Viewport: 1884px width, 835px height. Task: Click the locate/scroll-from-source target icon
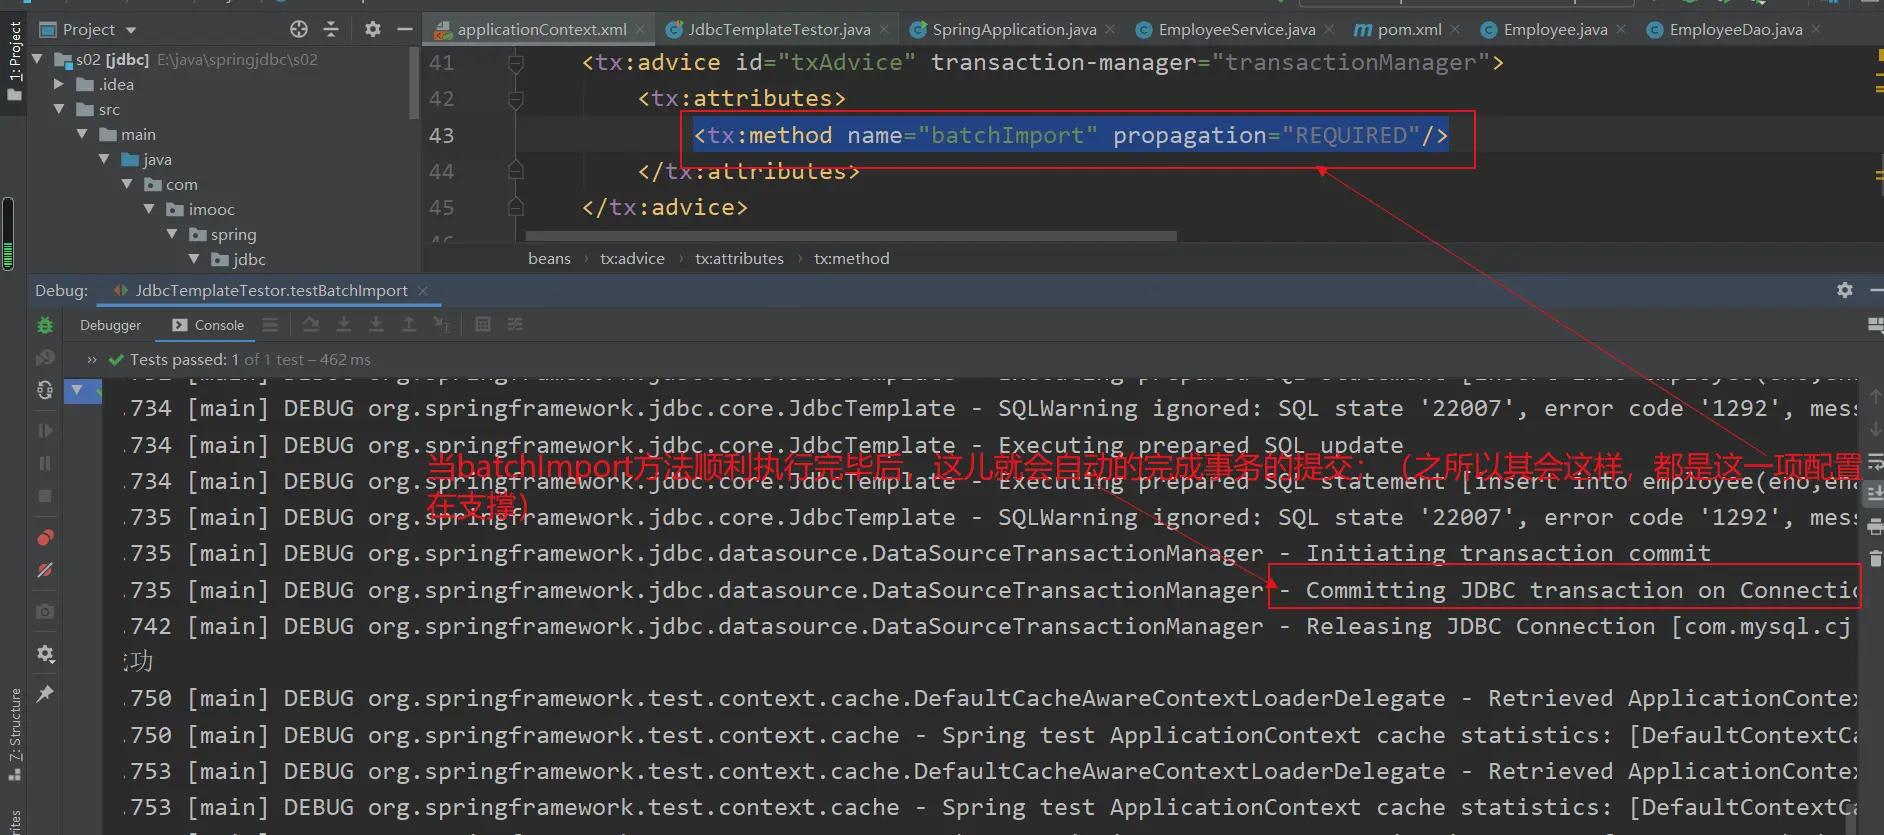point(299,29)
